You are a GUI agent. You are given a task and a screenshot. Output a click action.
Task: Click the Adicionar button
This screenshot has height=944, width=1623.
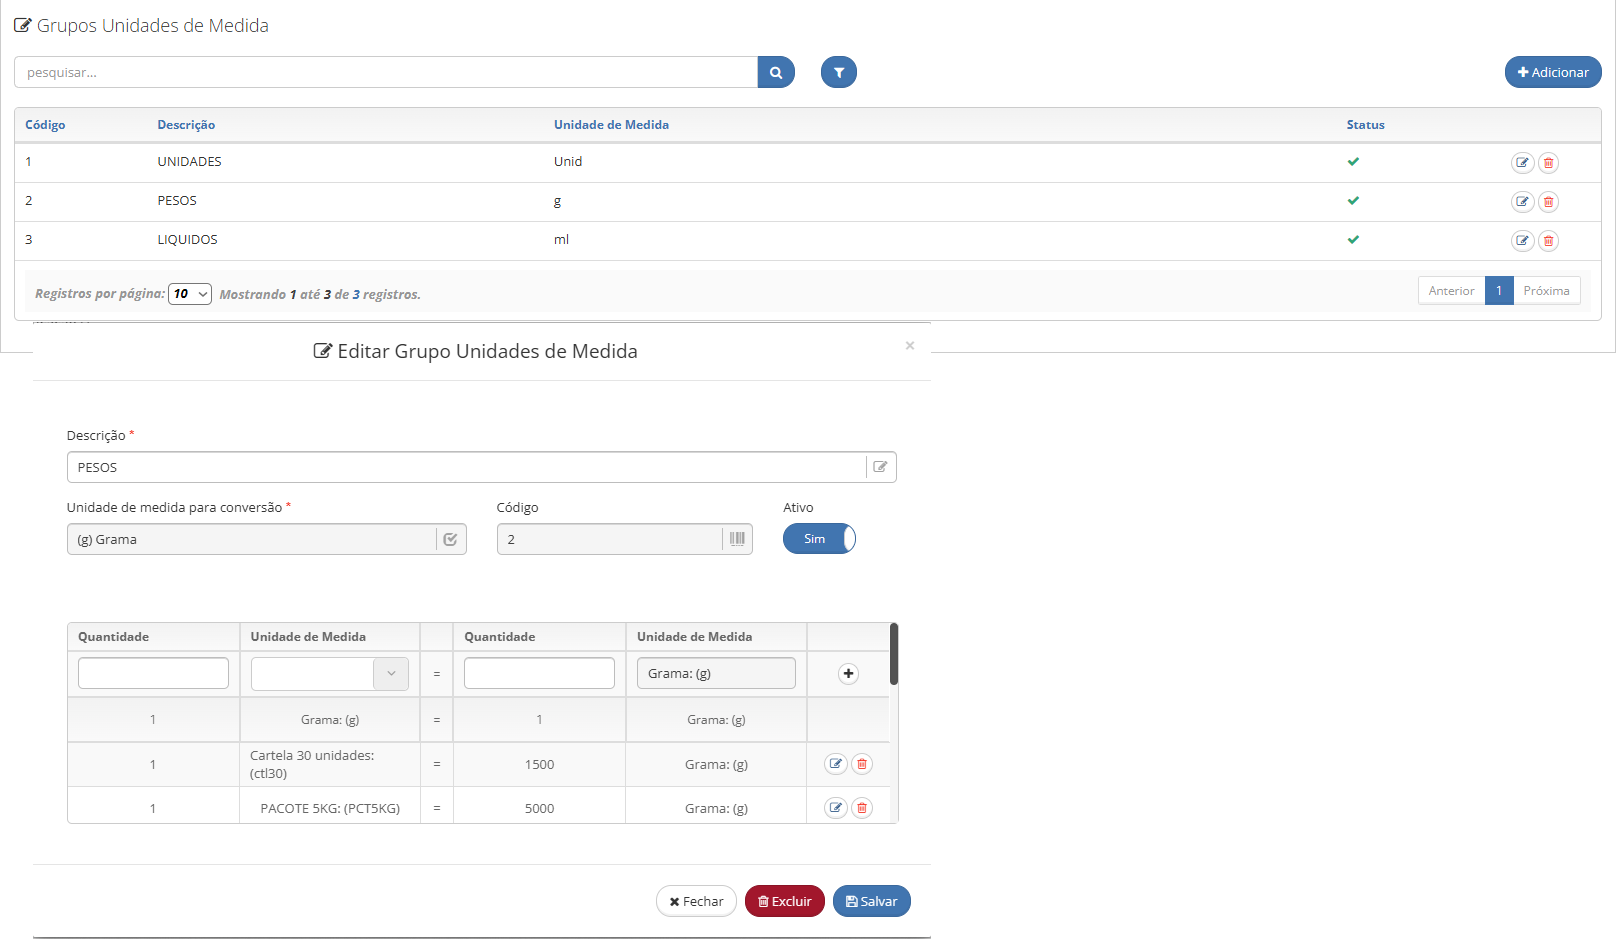[x=1553, y=72]
